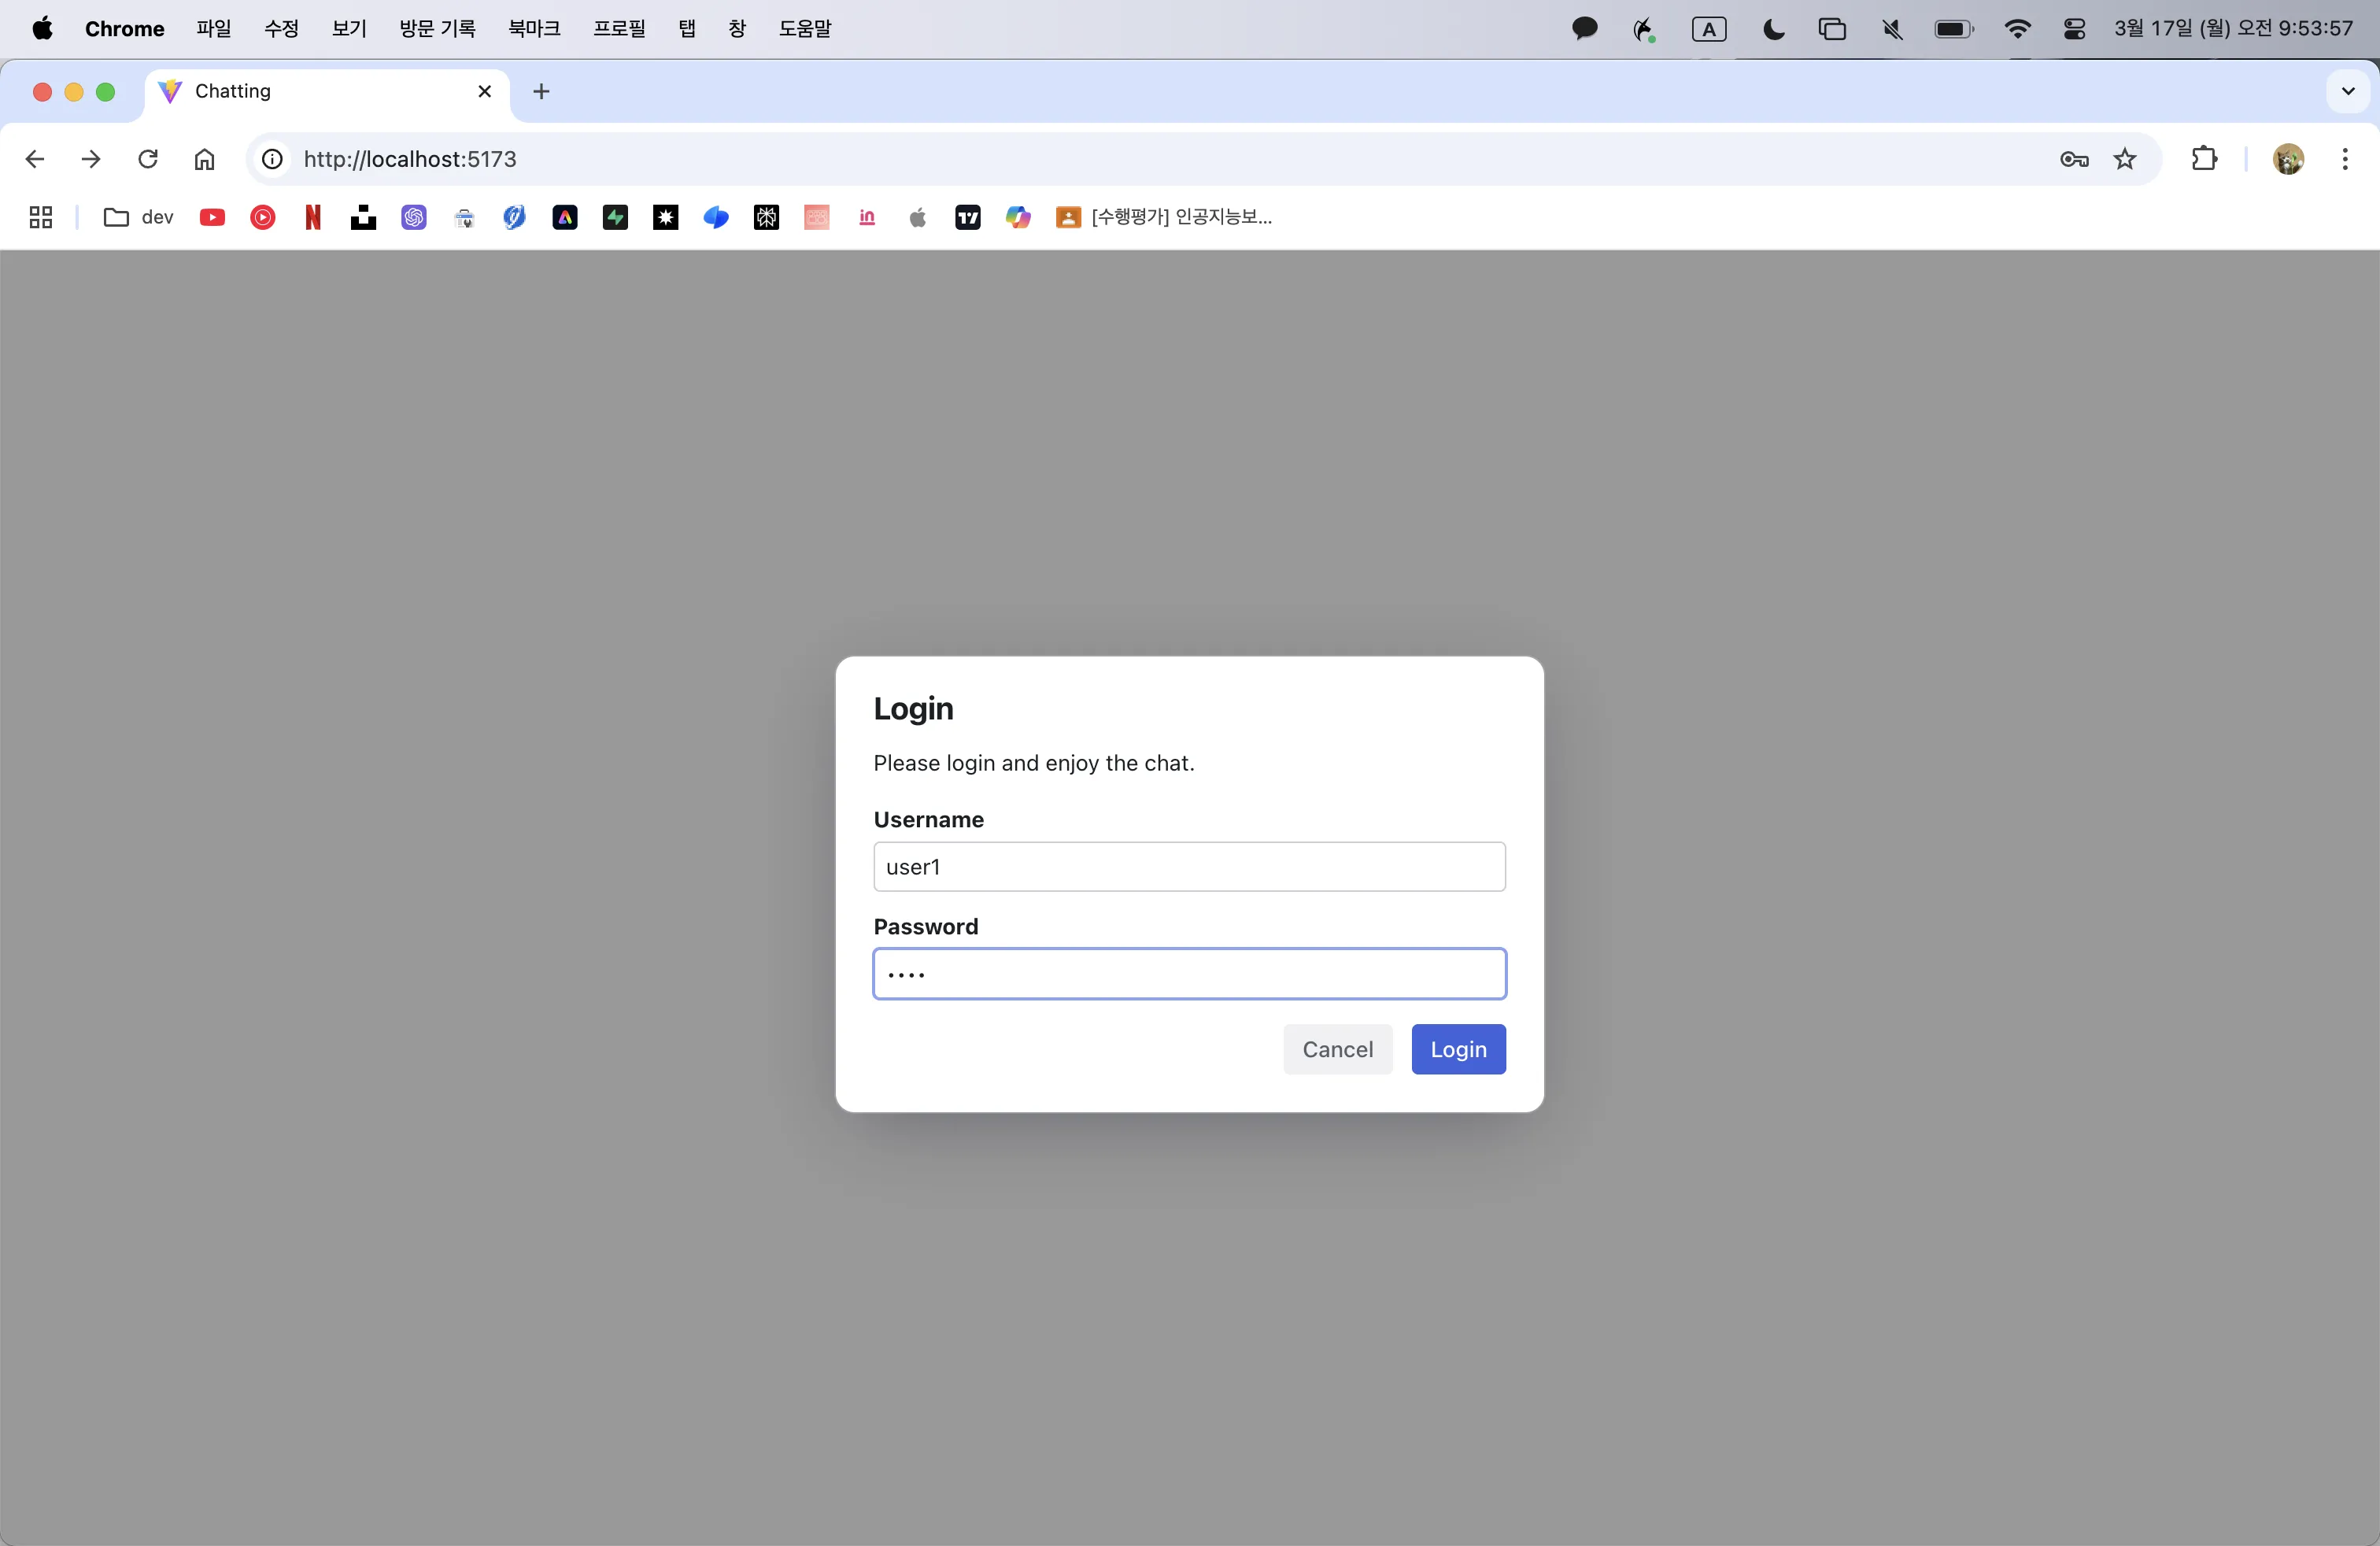Screen dimensions: 2380x1546
Task: Reload the page with refresh icon
Action: pos(148,159)
